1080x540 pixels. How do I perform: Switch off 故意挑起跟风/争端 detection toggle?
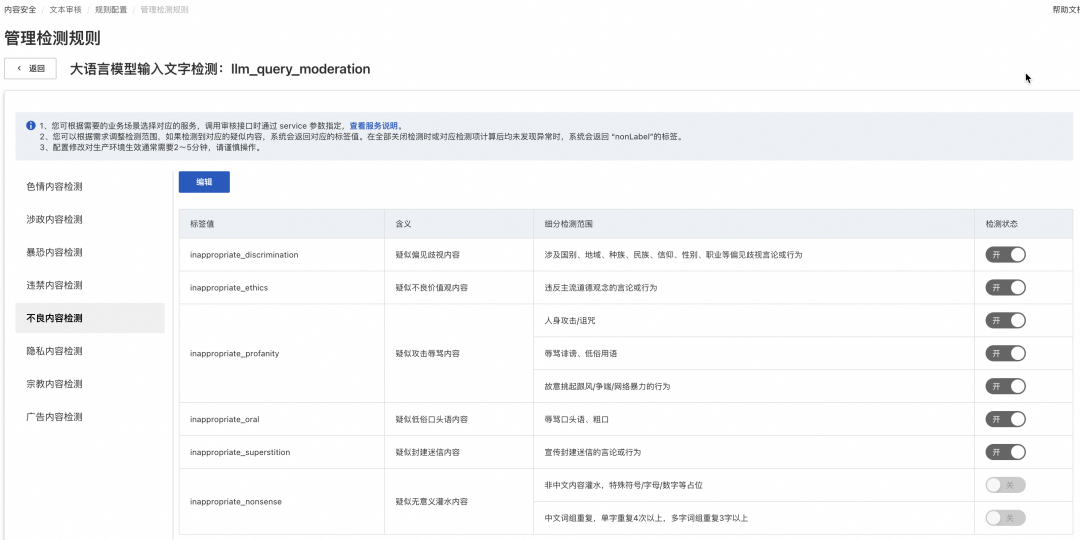click(1005, 386)
